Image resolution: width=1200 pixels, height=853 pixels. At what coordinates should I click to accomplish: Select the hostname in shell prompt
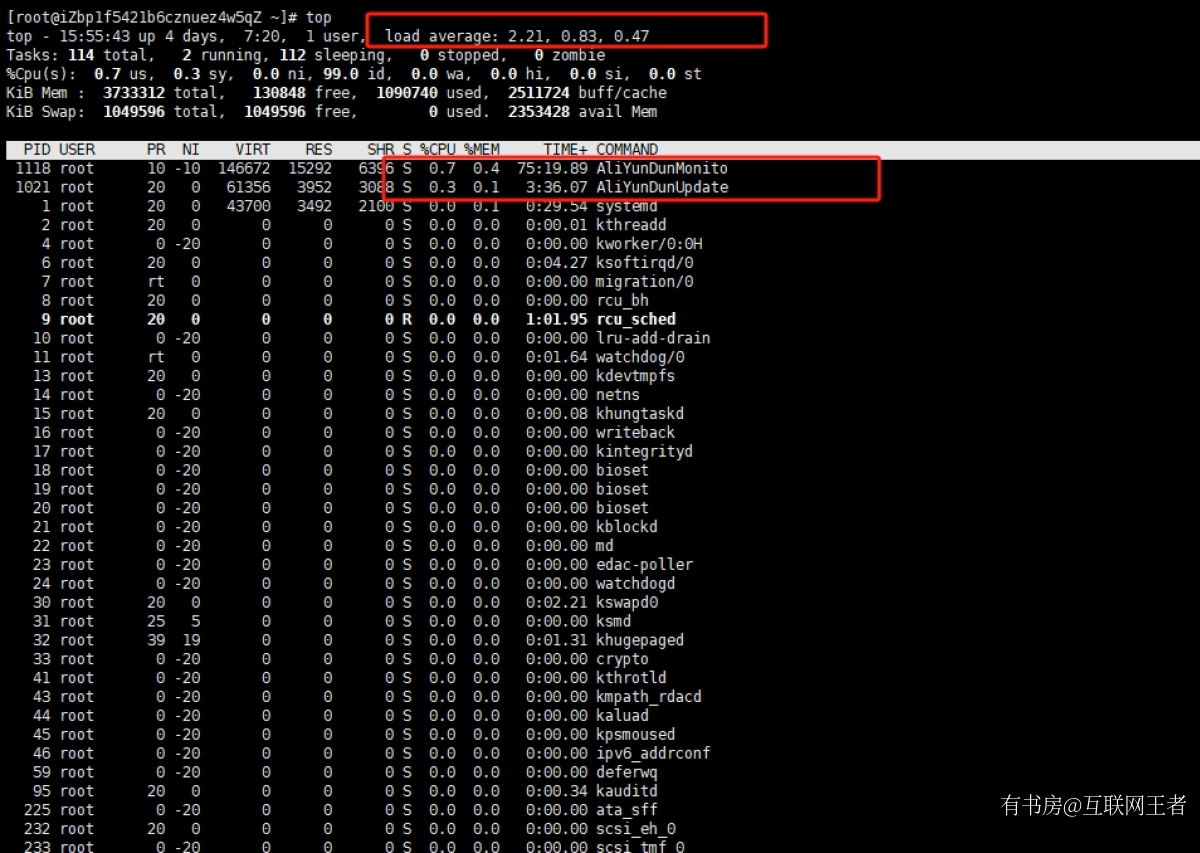[x=159, y=17]
